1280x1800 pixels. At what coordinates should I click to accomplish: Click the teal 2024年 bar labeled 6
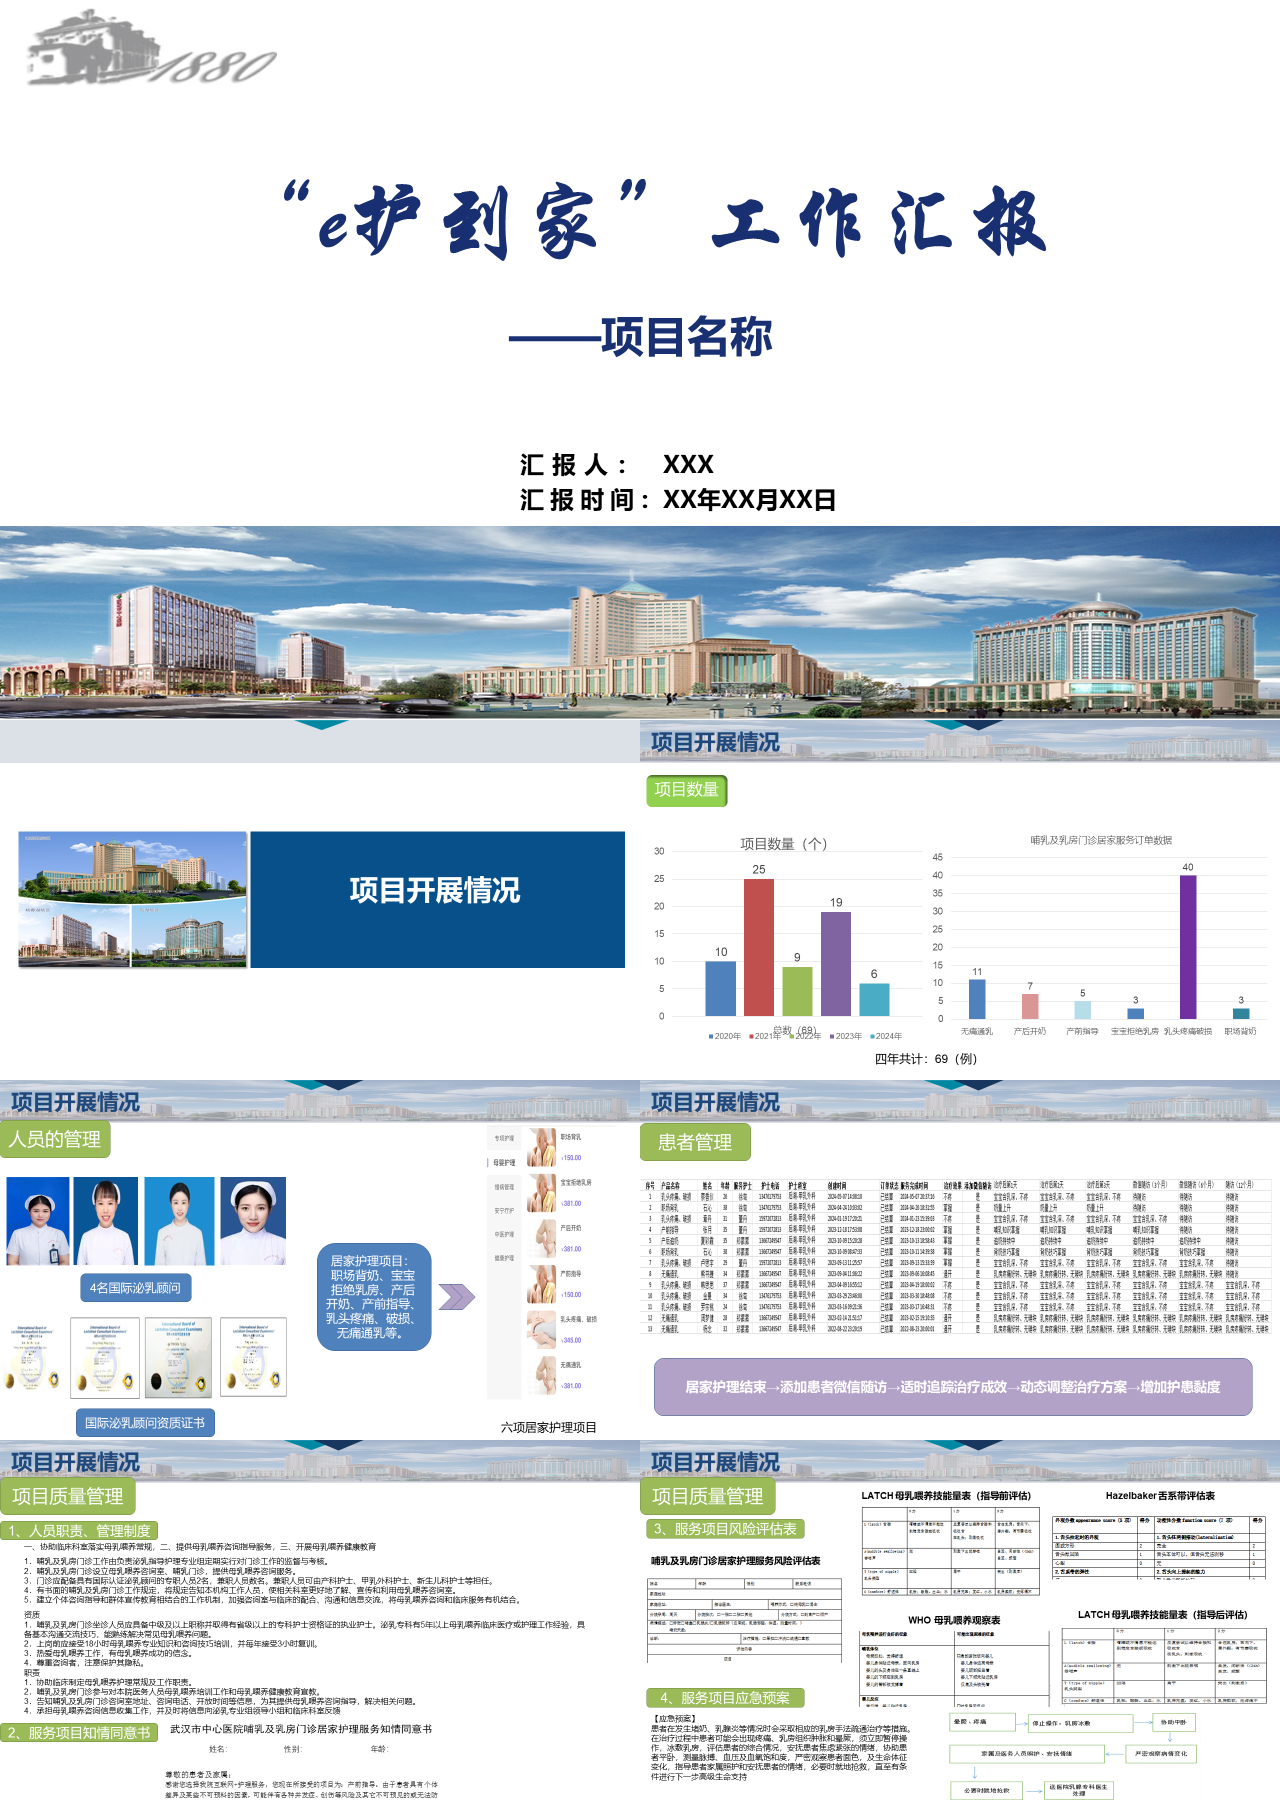point(874,1000)
